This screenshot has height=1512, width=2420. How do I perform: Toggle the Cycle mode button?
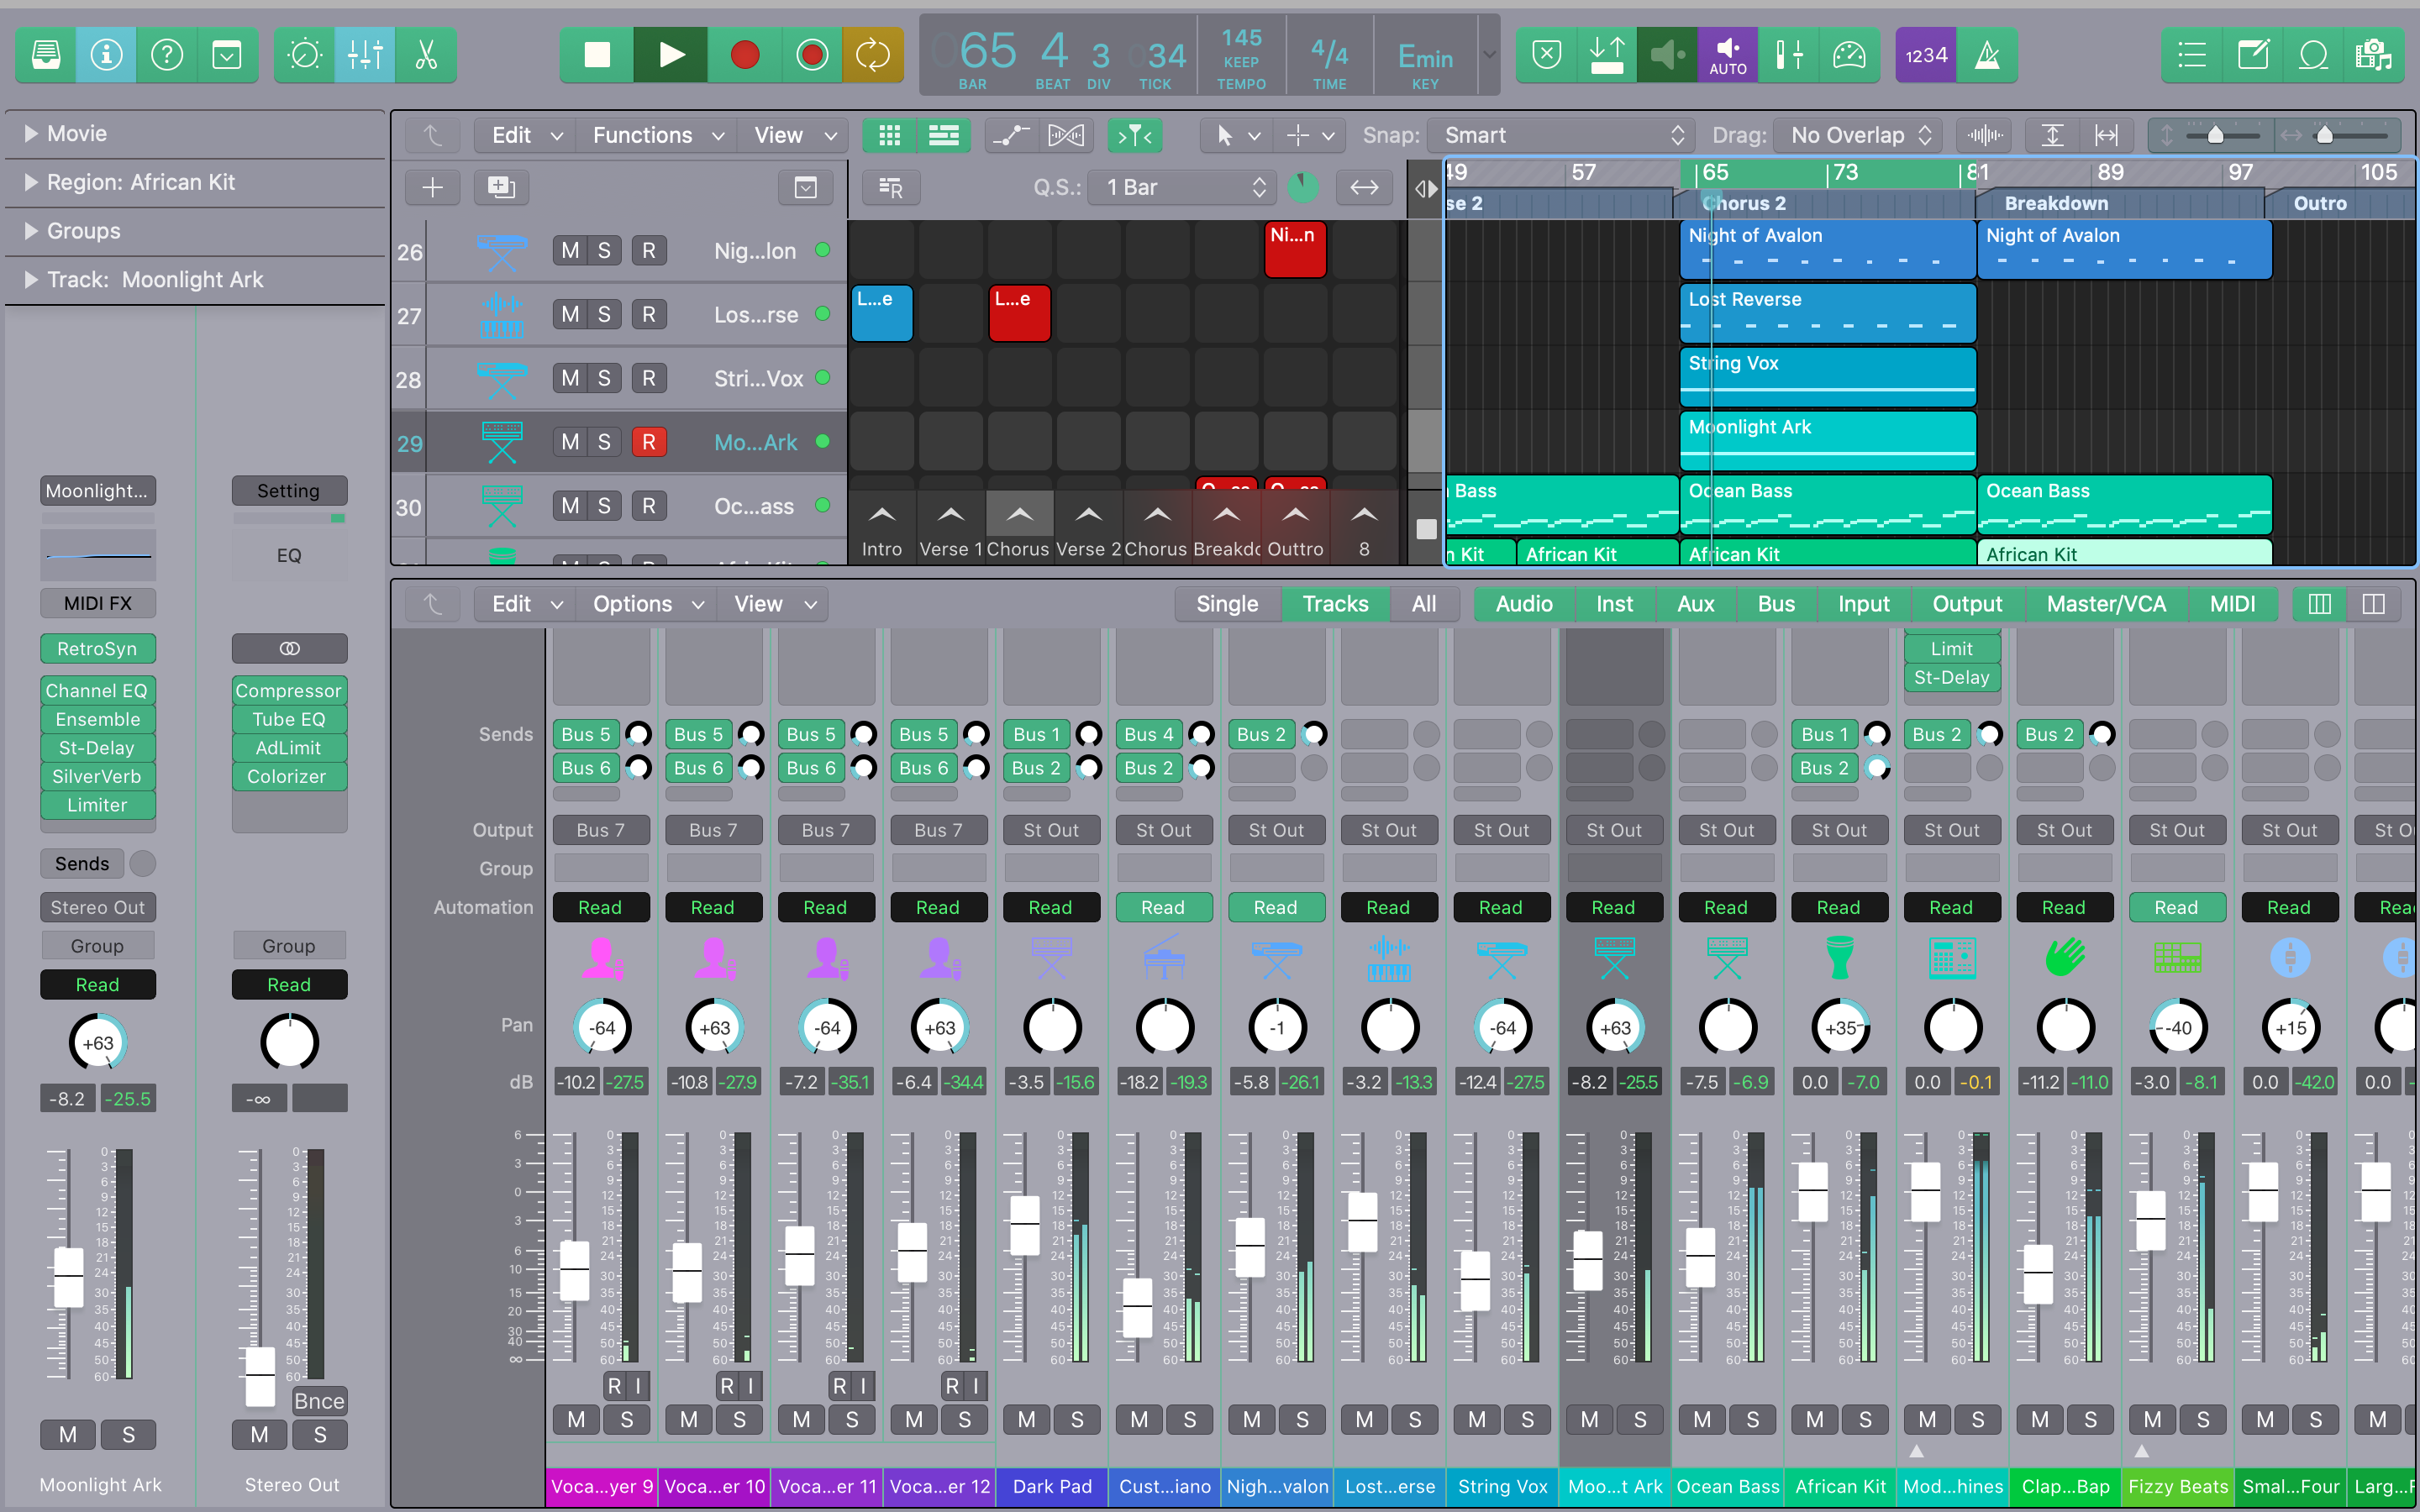(x=872, y=55)
